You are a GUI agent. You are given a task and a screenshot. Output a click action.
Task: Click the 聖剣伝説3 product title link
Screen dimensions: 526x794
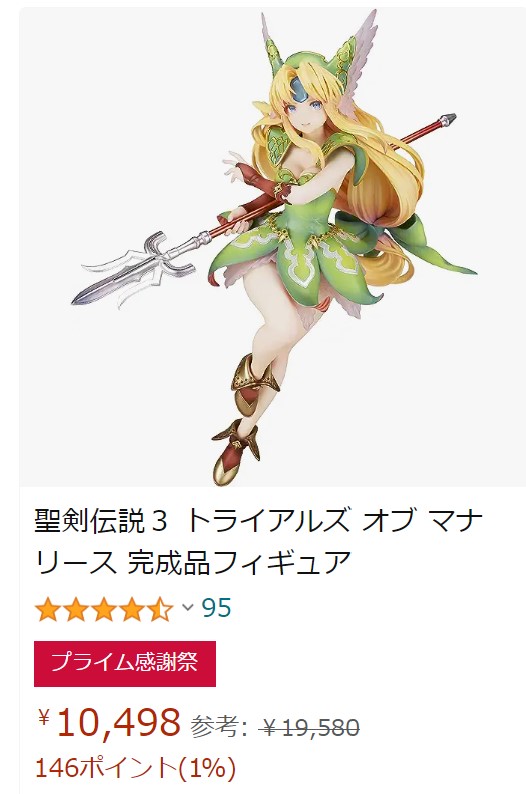[258, 541]
